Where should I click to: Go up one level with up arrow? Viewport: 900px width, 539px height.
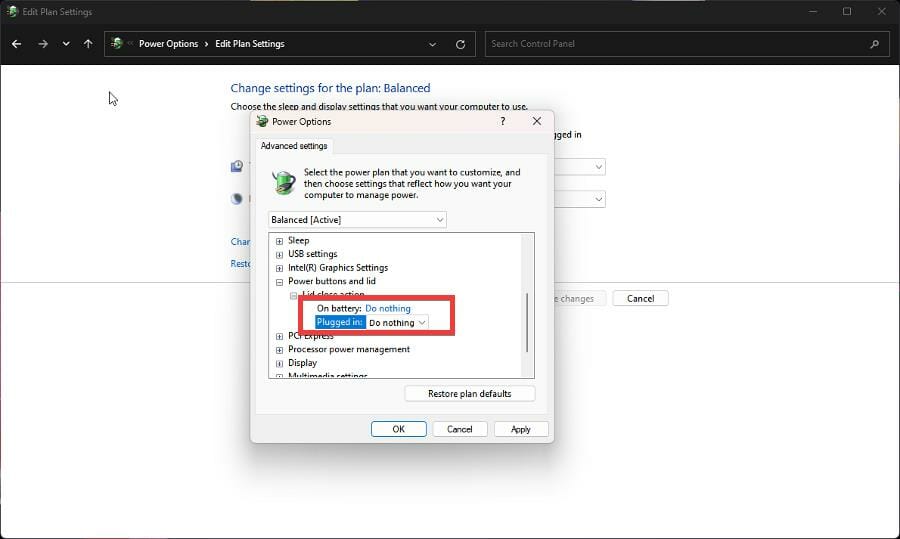tap(88, 44)
